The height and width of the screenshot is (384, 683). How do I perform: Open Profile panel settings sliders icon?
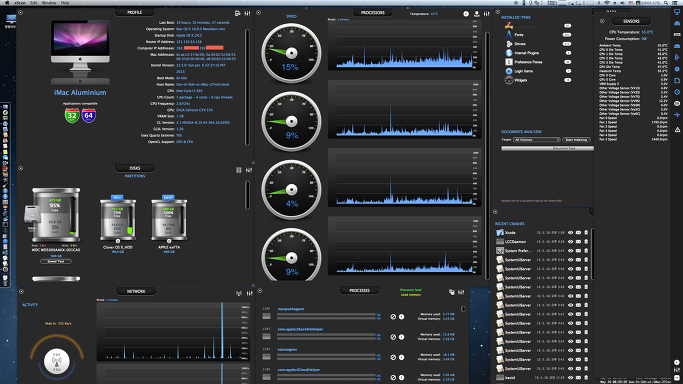tap(247, 13)
